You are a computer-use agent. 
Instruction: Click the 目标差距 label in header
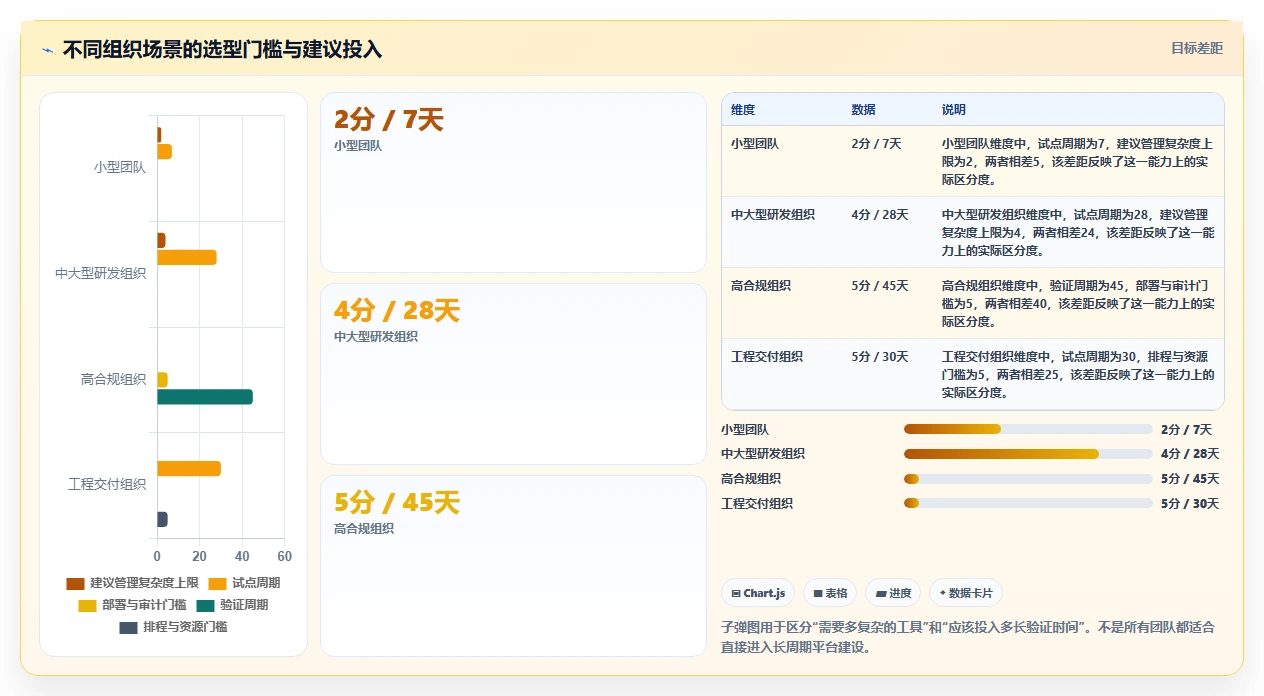(x=1197, y=48)
